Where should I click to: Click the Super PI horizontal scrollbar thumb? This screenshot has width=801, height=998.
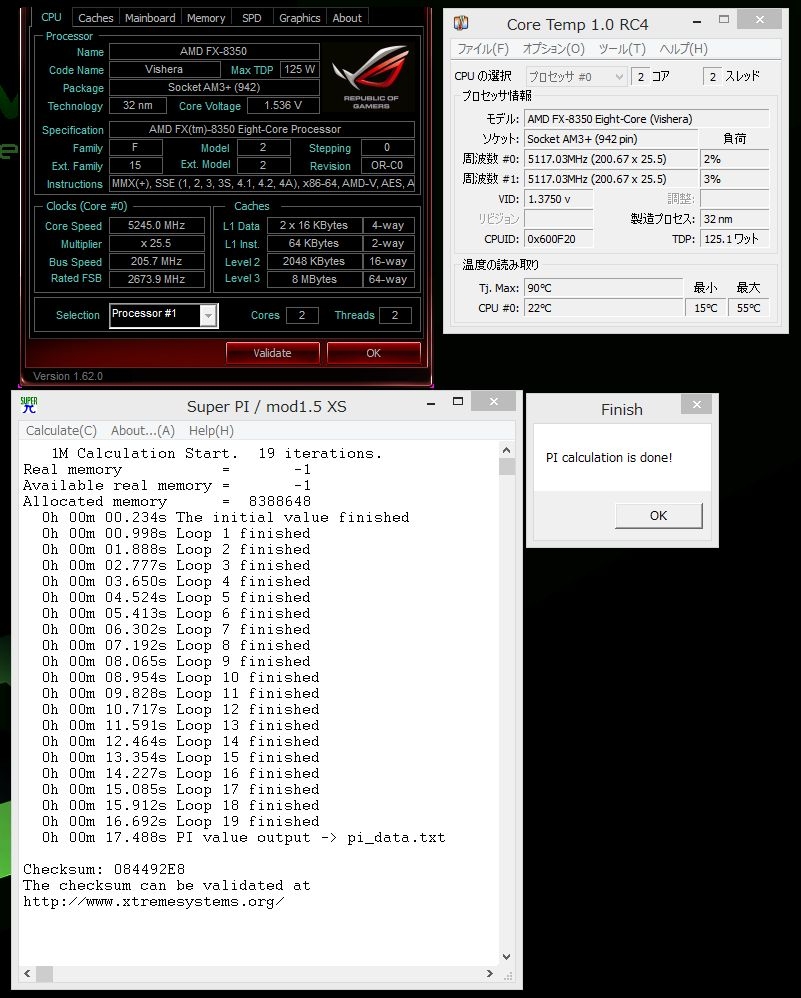[x=45, y=974]
